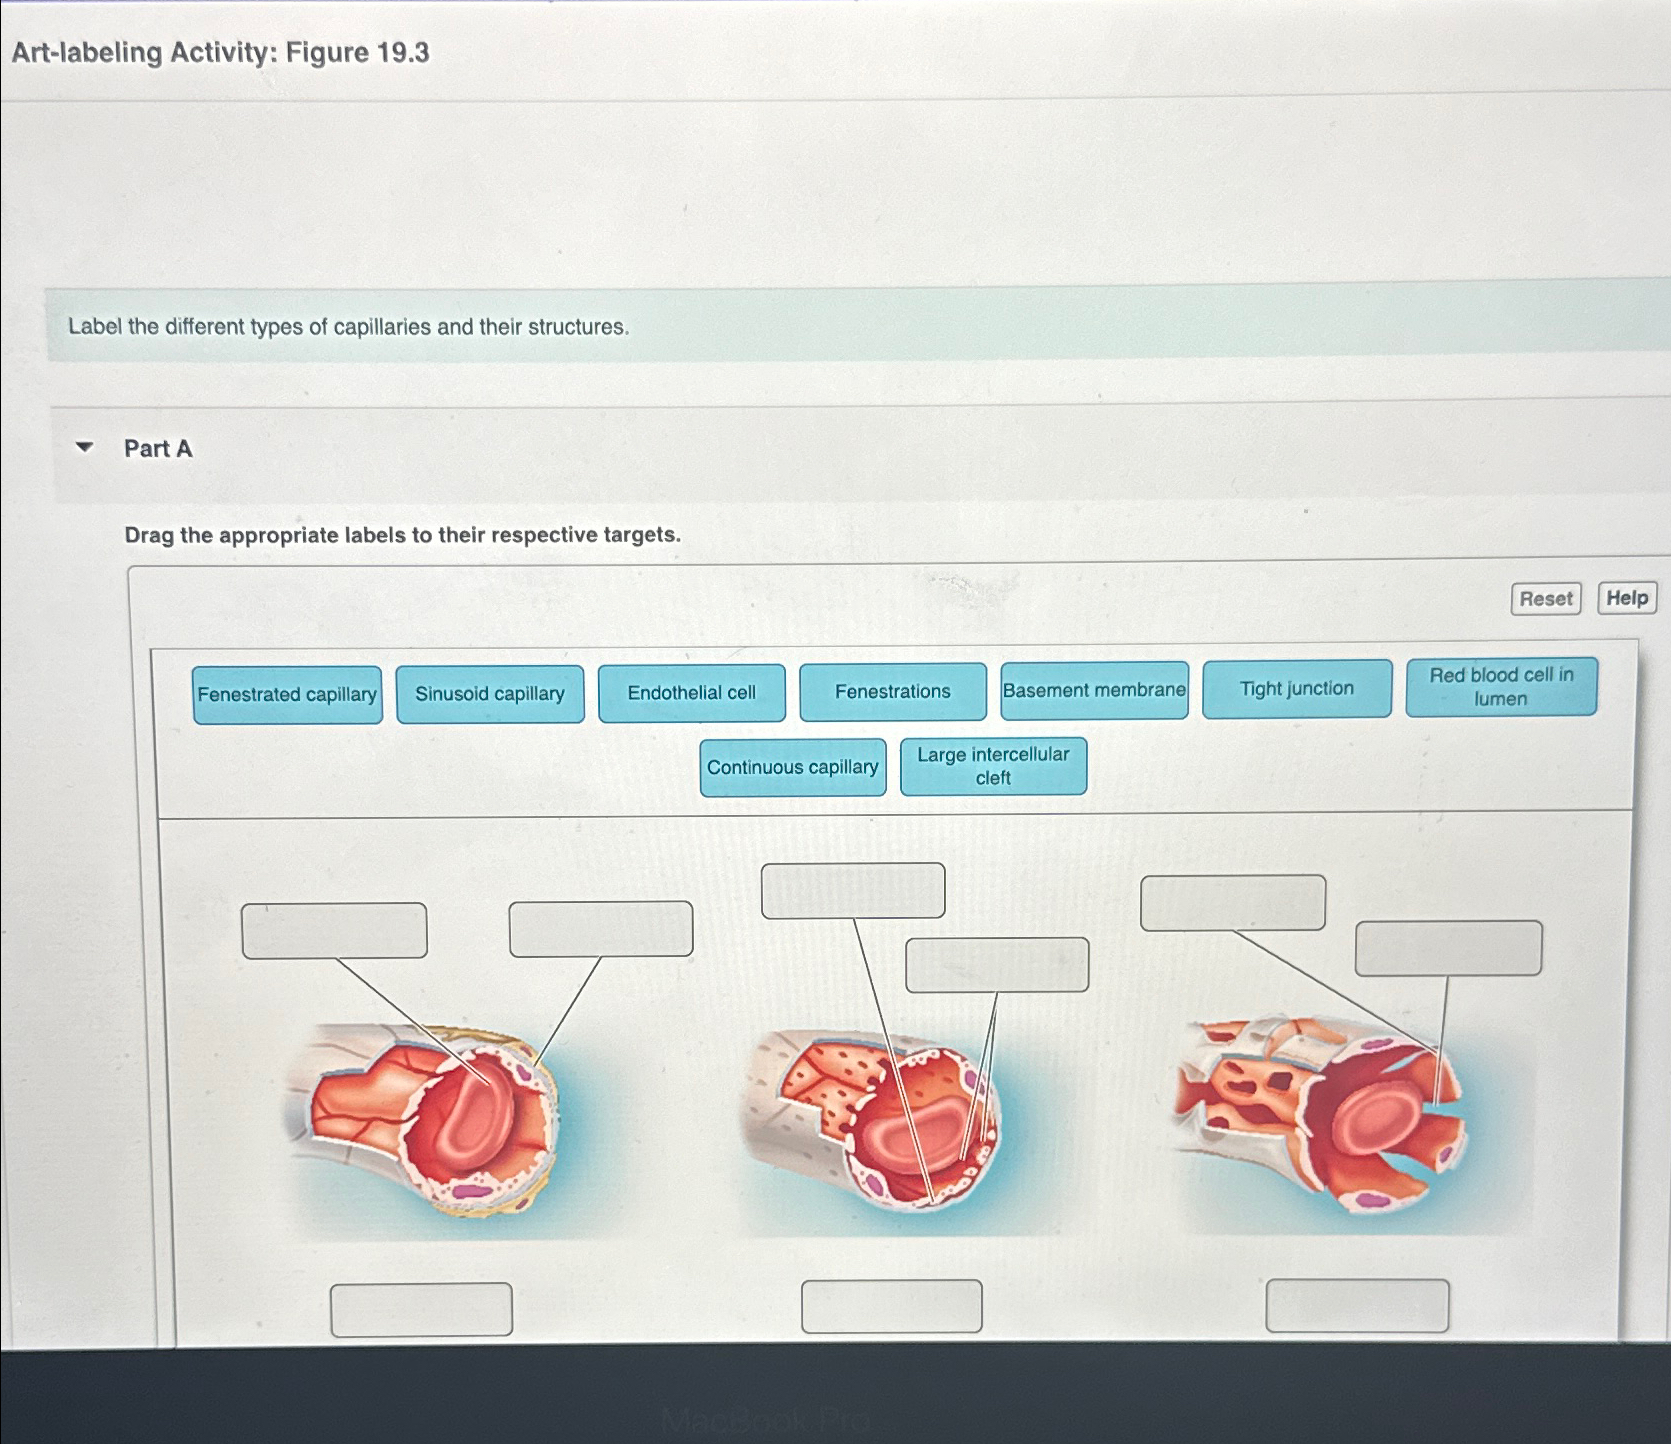The image size is (1671, 1444).
Task: Click the Reset button
Action: tap(1545, 599)
